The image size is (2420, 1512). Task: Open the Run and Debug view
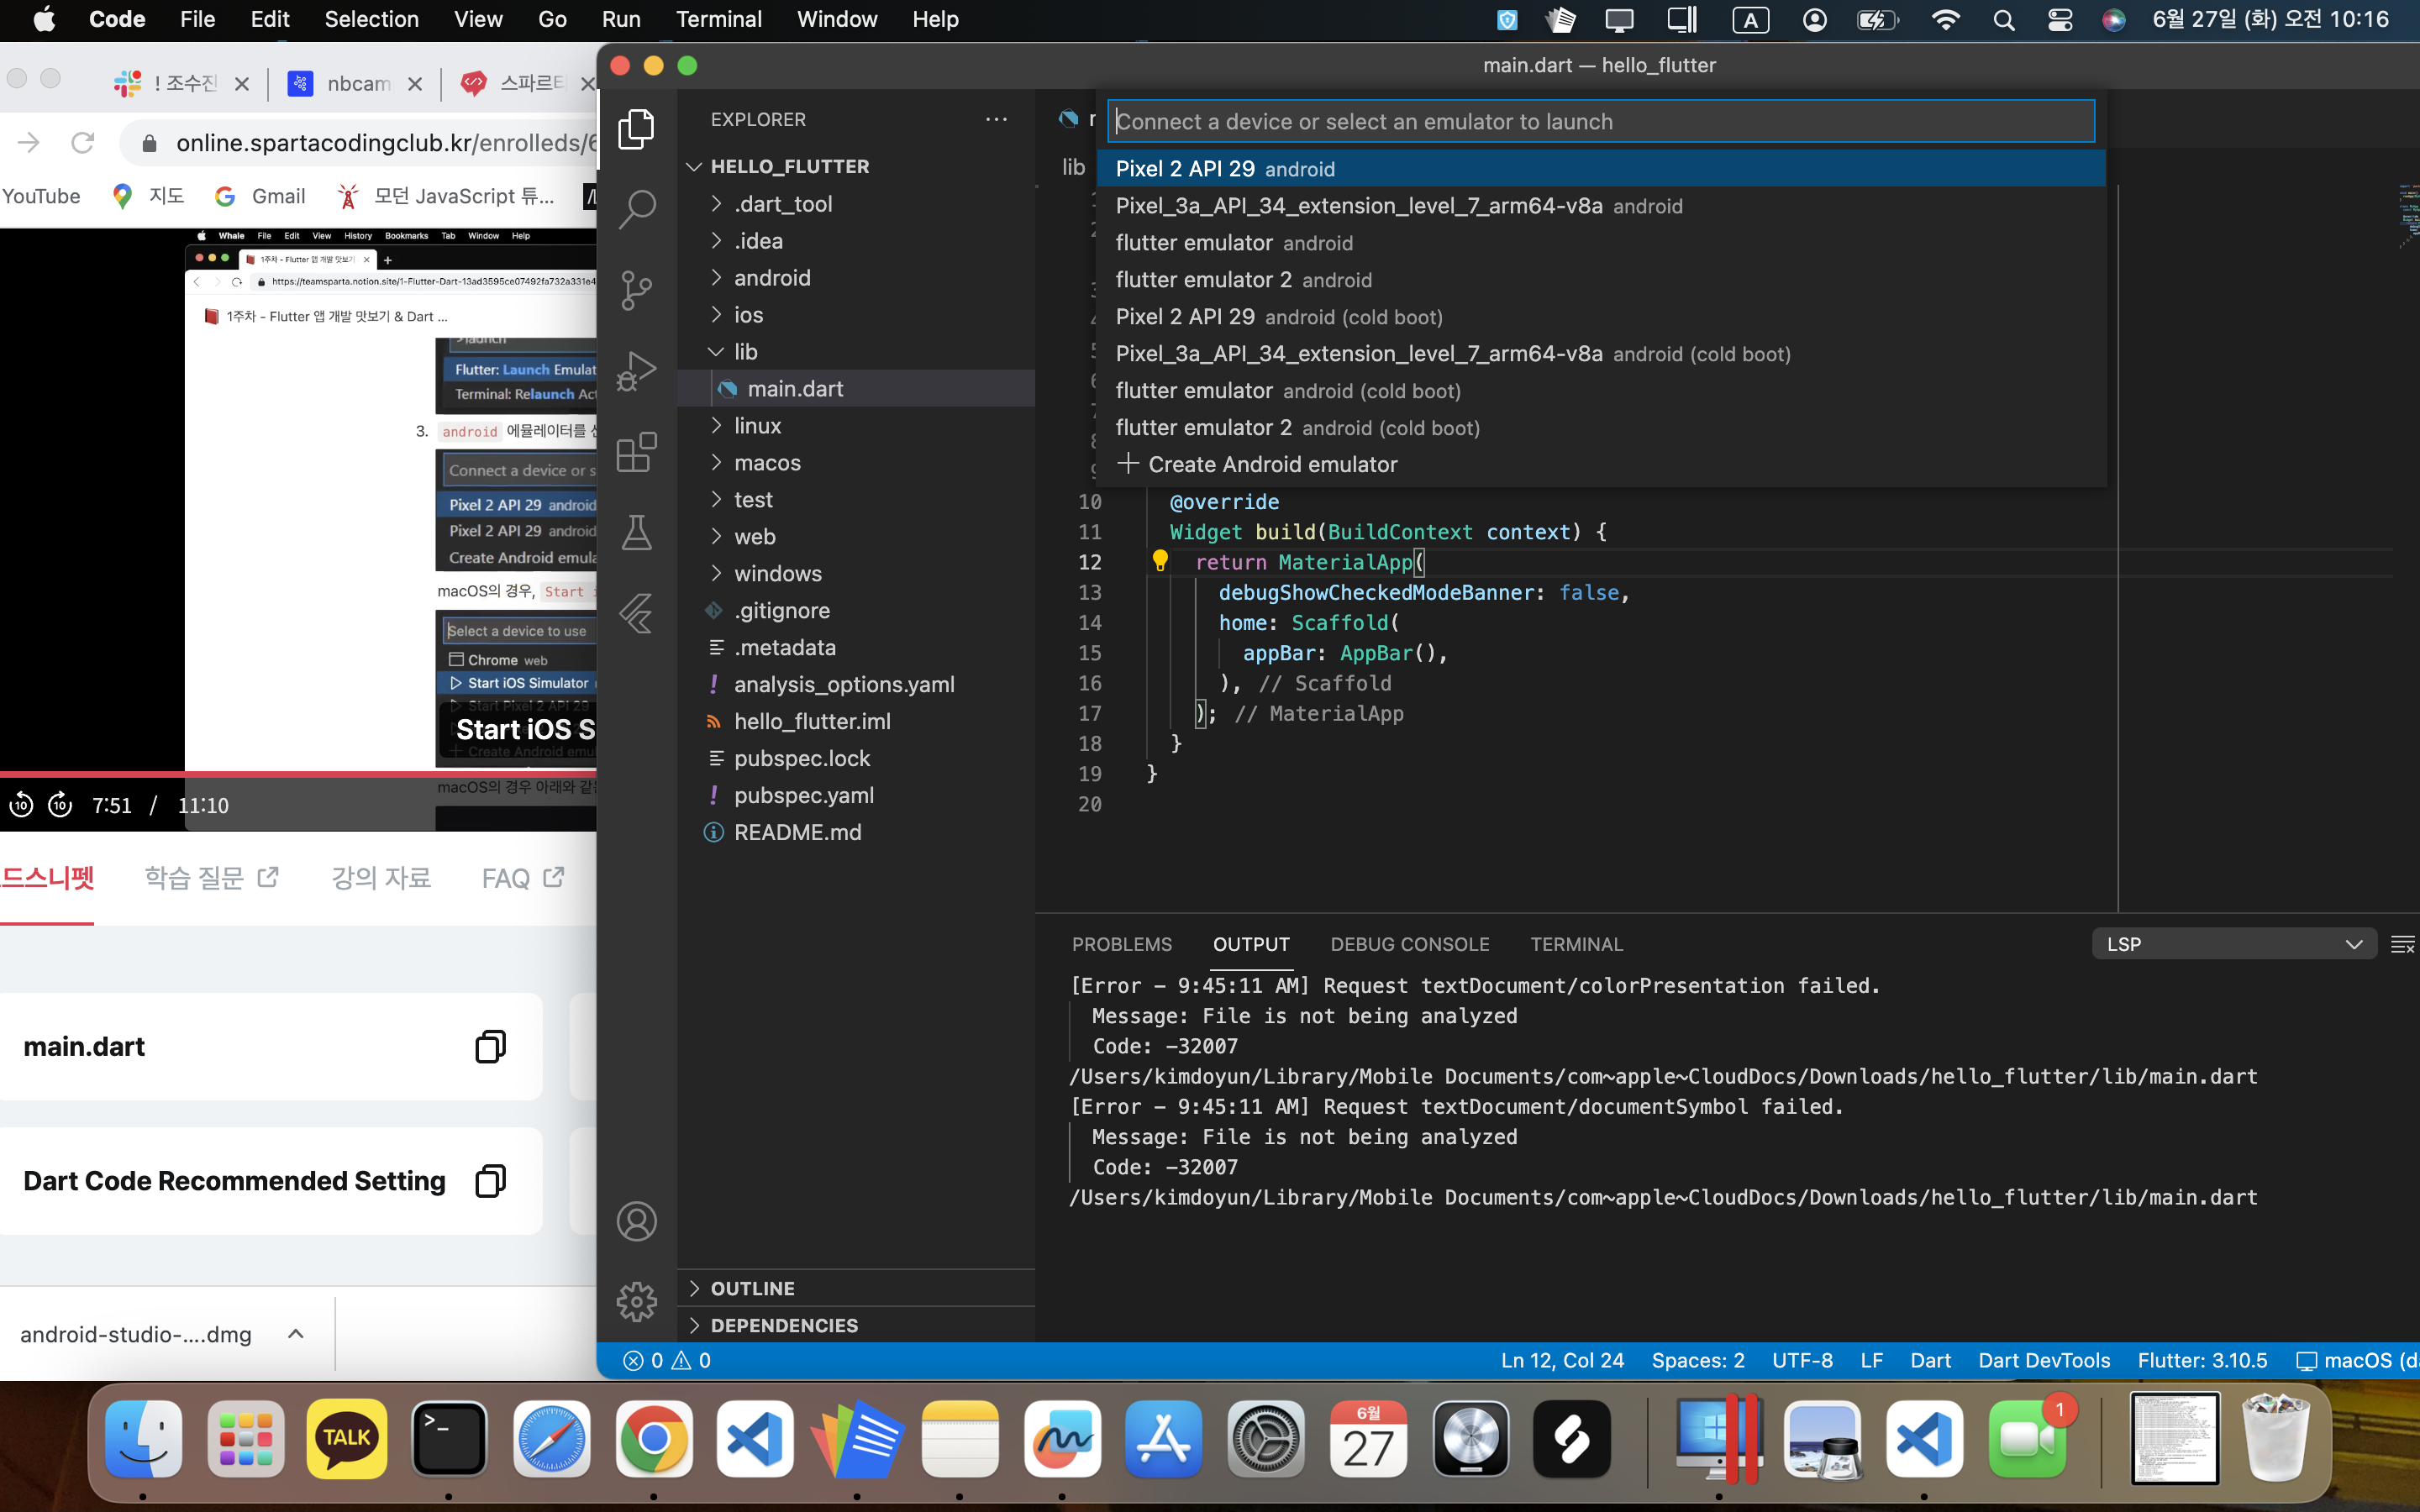coord(636,371)
